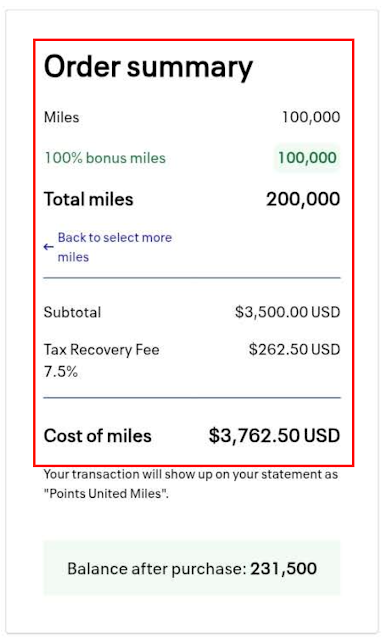
Task: Click the Cost of miles label
Action: pos(98,436)
